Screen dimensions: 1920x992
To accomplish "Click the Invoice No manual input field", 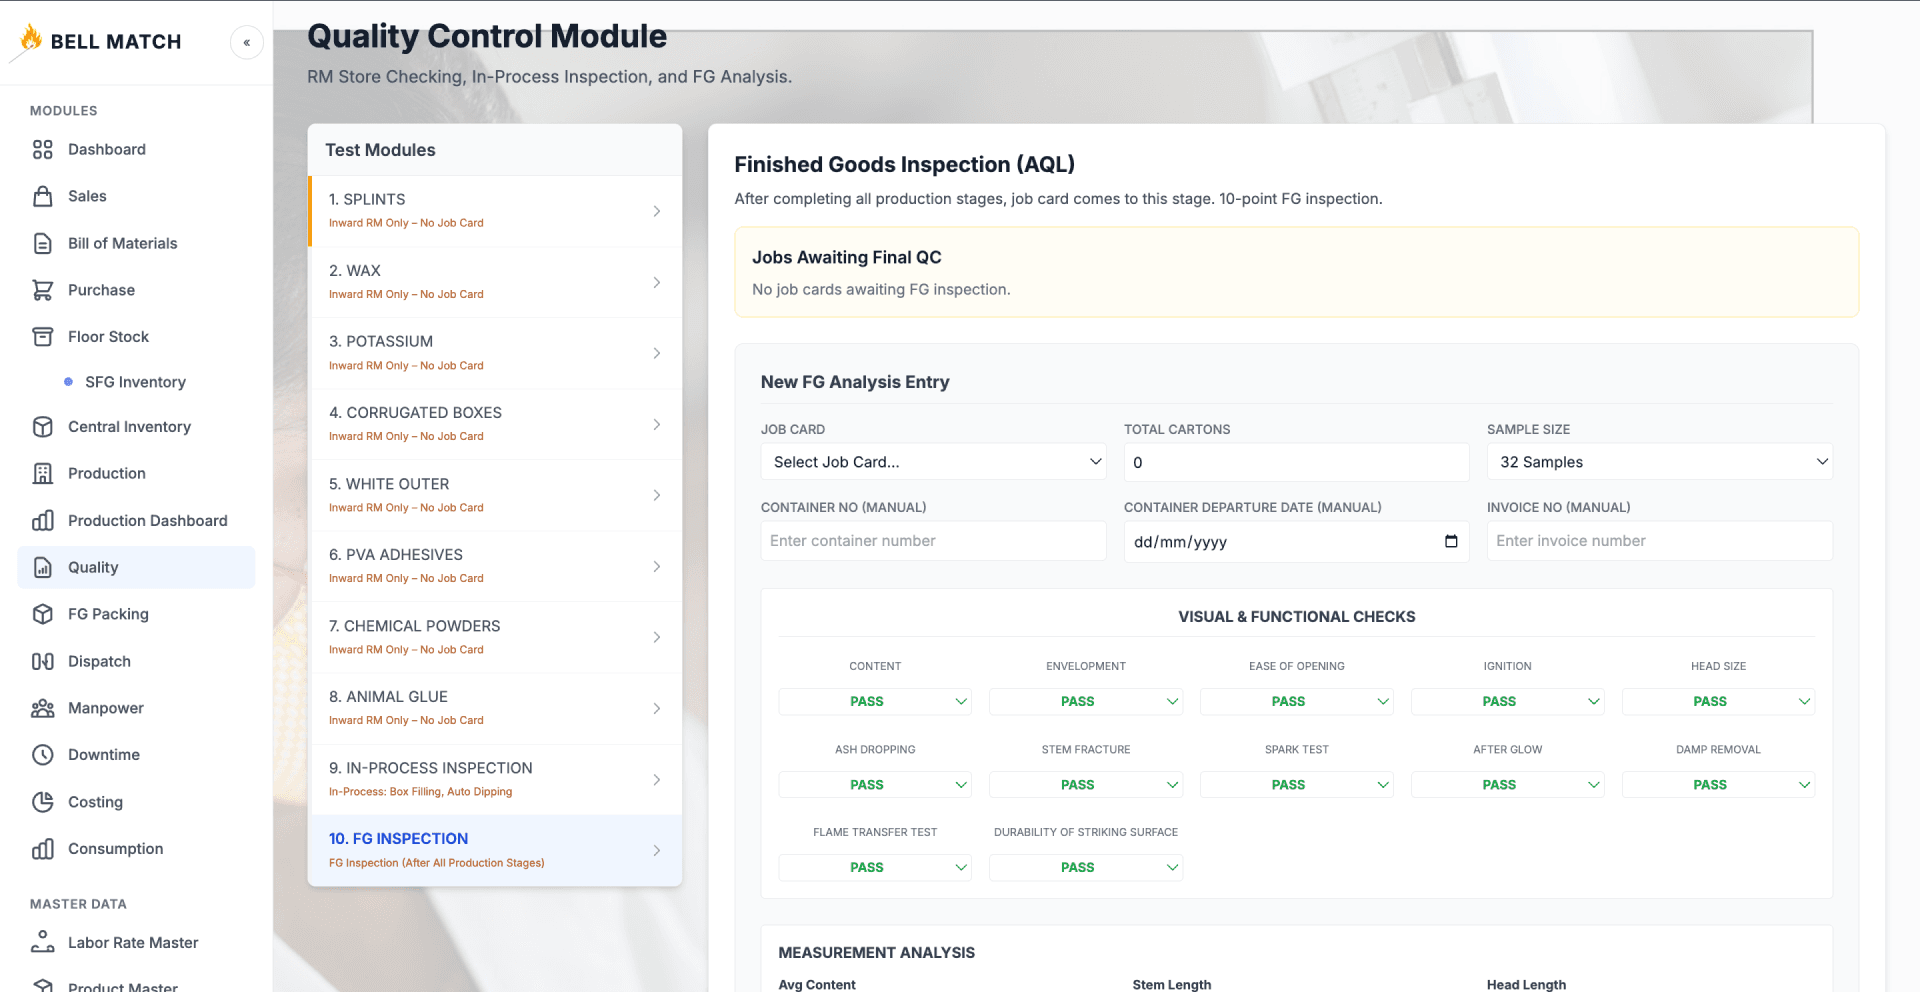I will coord(1659,541).
